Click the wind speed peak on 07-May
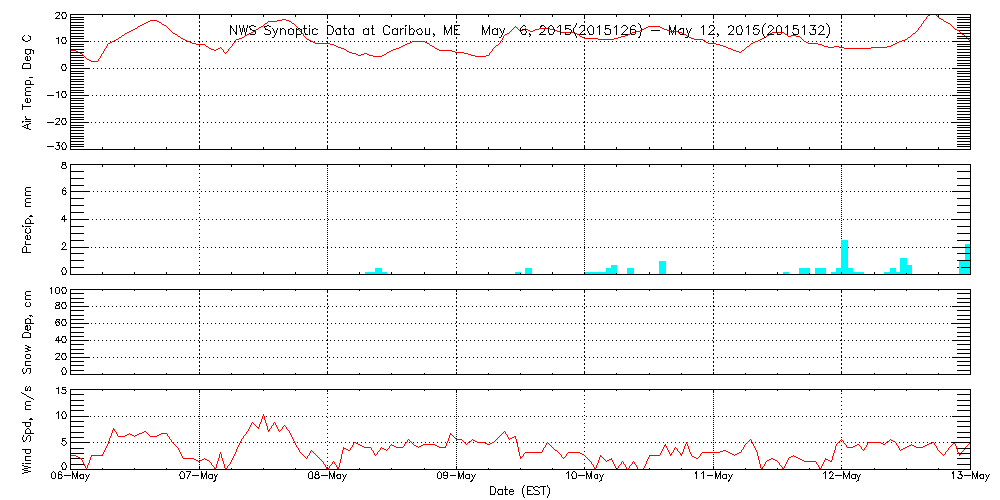Image resolution: width=1000 pixels, height=500 pixels. (263, 416)
